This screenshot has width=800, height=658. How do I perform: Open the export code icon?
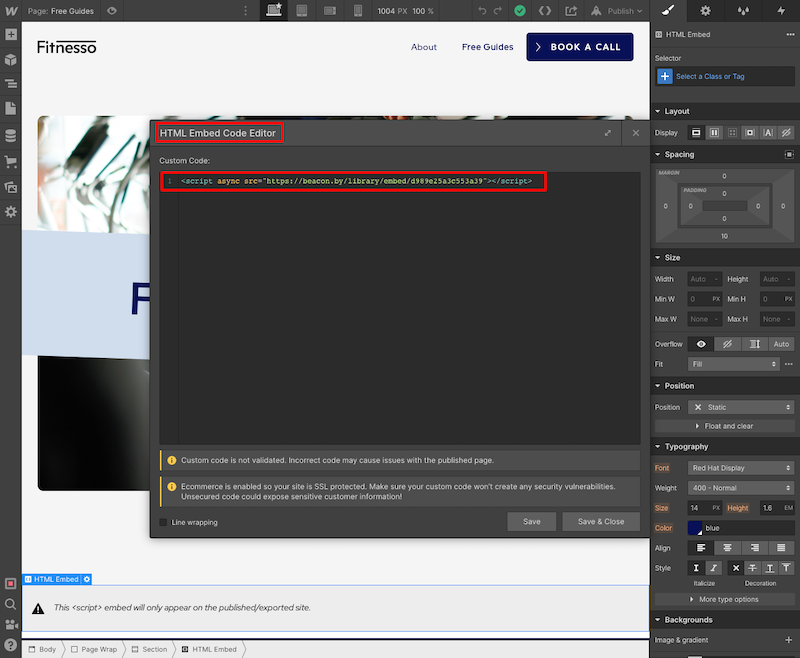(545, 11)
